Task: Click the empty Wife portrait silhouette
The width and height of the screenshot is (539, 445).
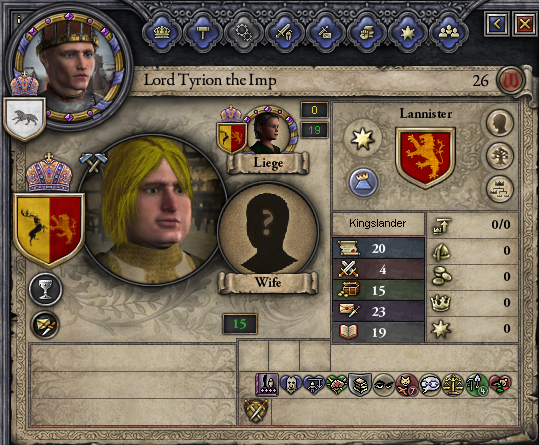Action: pos(268,230)
